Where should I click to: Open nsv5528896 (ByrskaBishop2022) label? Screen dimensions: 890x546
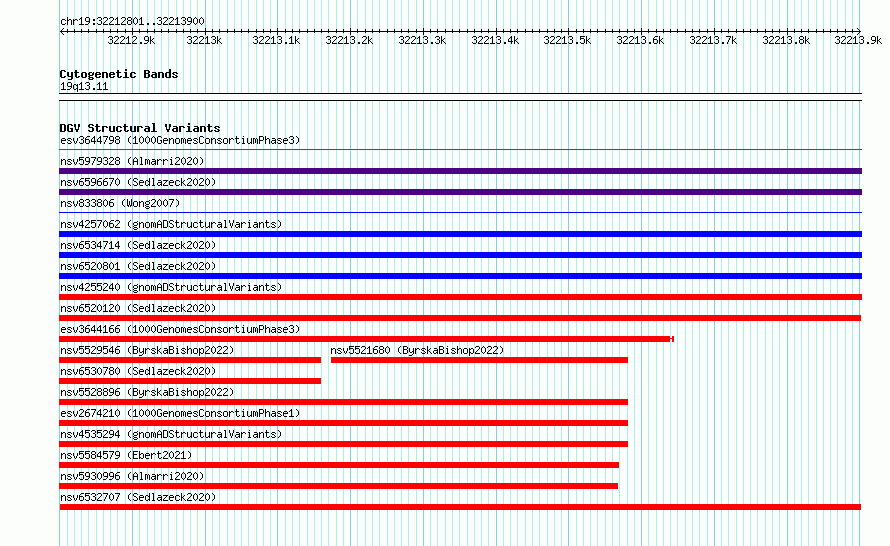147,392
